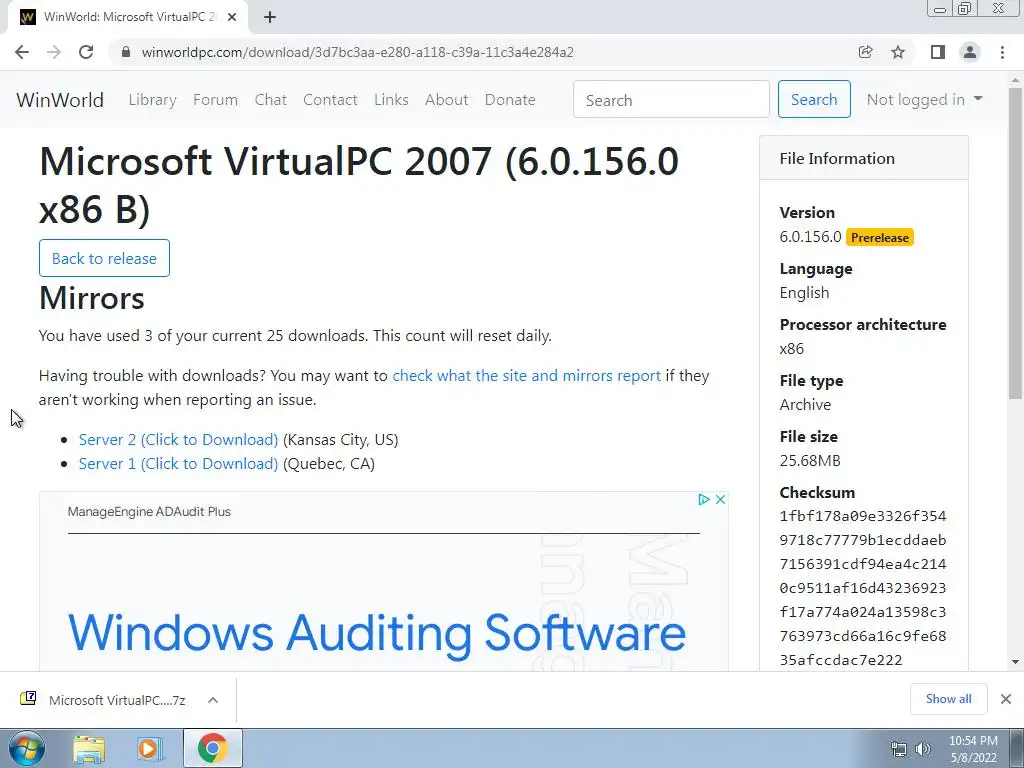The height and width of the screenshot is (768, 1024).
Task: Open Windows Explorer from the taskbar
Action: pos(89,748)
